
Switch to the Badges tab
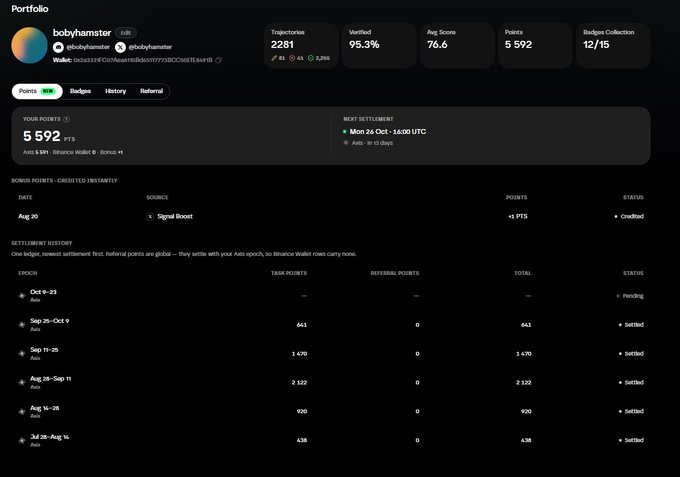tap(80, 91)
